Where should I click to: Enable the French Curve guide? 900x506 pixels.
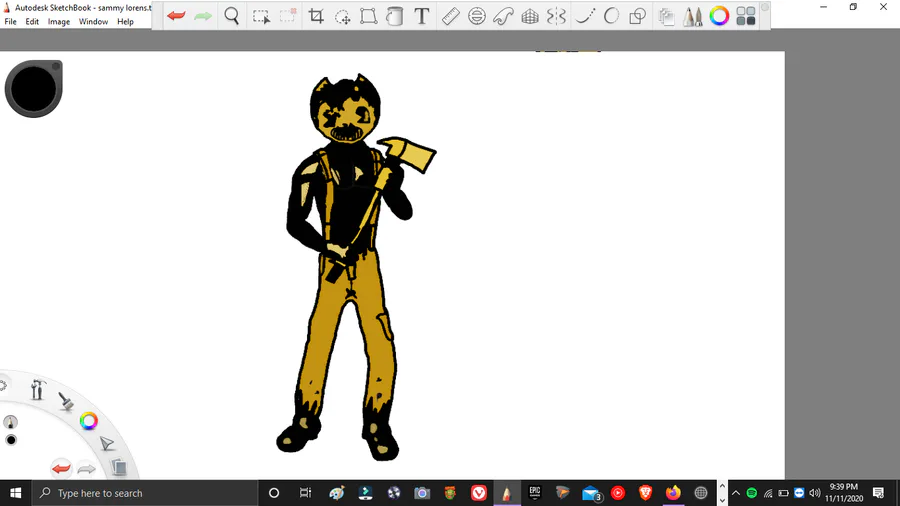(503, 16)
